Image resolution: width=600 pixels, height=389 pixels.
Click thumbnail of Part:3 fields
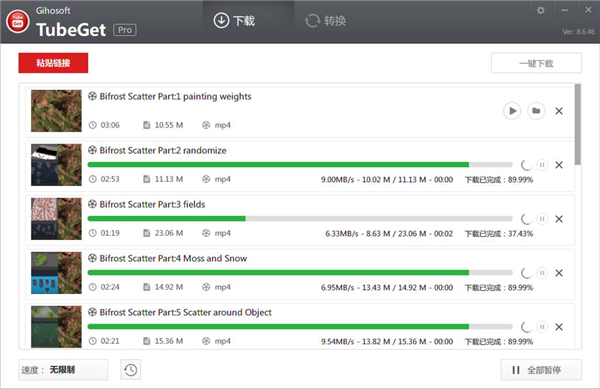tap(56, 218)
